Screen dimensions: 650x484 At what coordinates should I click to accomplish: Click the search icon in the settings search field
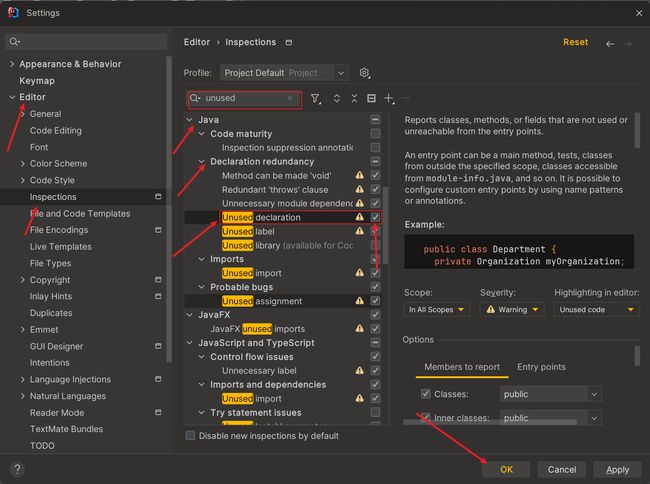[x=14, y=41]
